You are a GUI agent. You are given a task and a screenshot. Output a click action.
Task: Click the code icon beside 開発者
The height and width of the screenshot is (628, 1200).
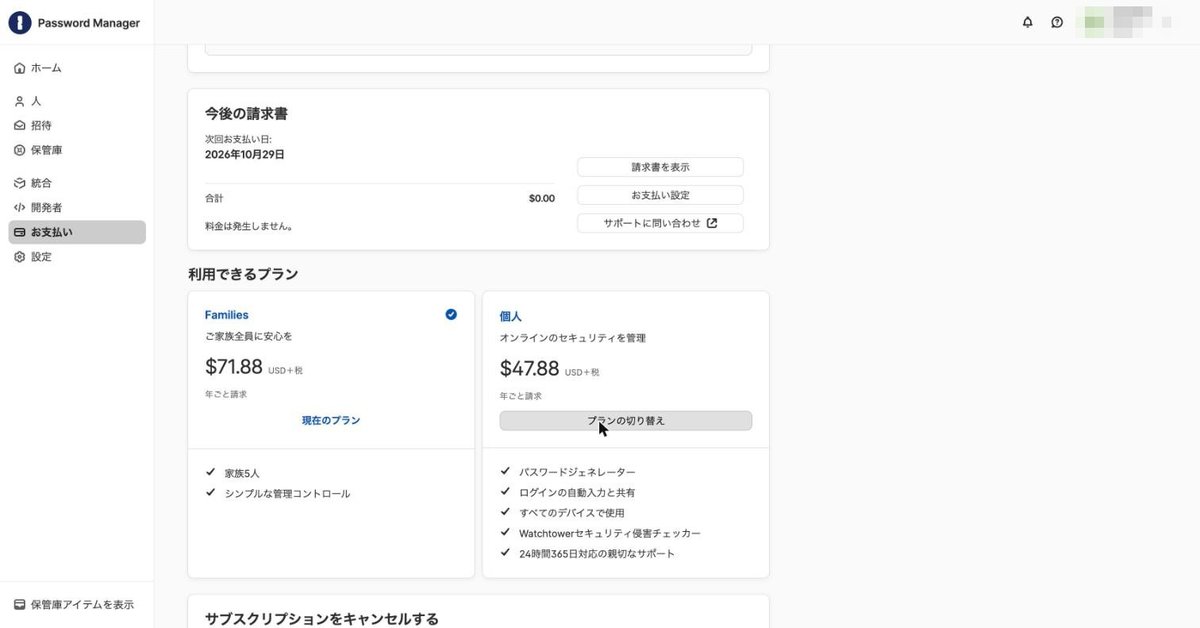click(19, 208)
